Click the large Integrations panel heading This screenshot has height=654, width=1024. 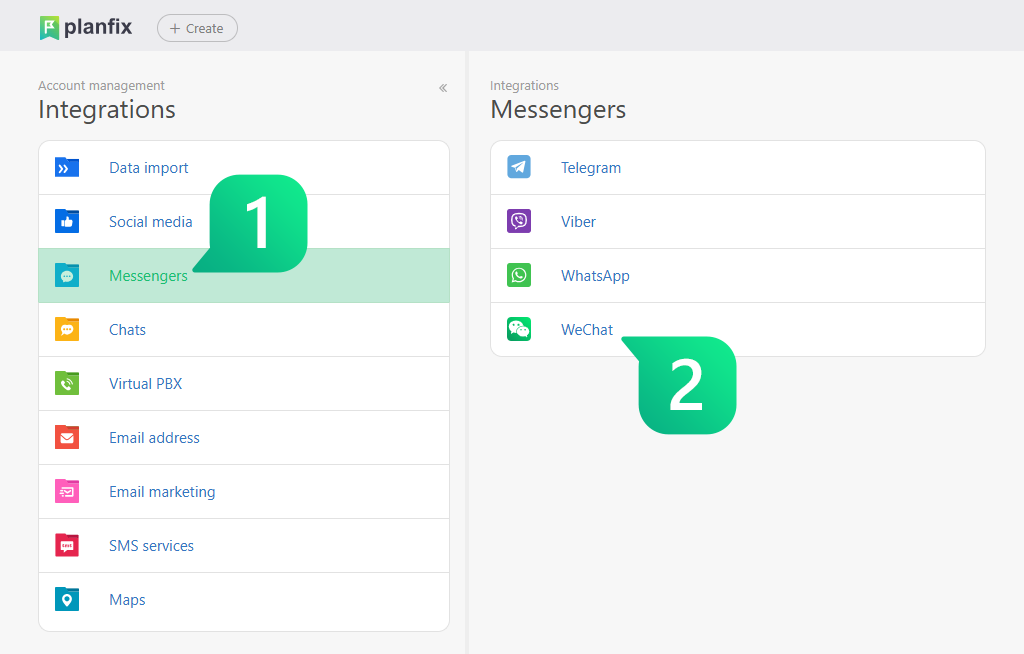click(107, 110)
